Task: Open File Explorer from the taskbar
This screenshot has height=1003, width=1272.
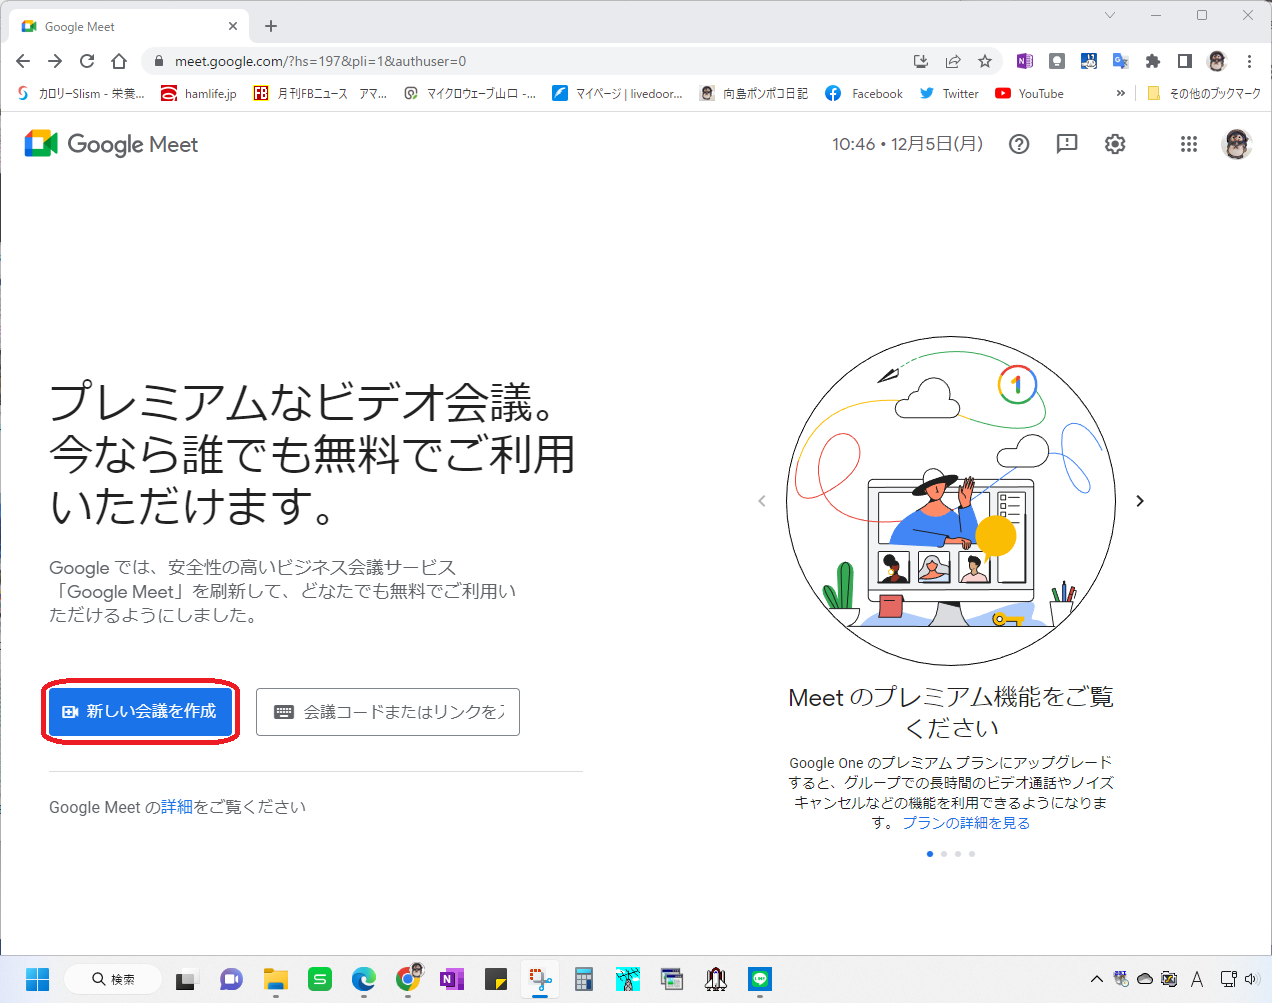Action: pyautogui.click(x=276, y=979)
